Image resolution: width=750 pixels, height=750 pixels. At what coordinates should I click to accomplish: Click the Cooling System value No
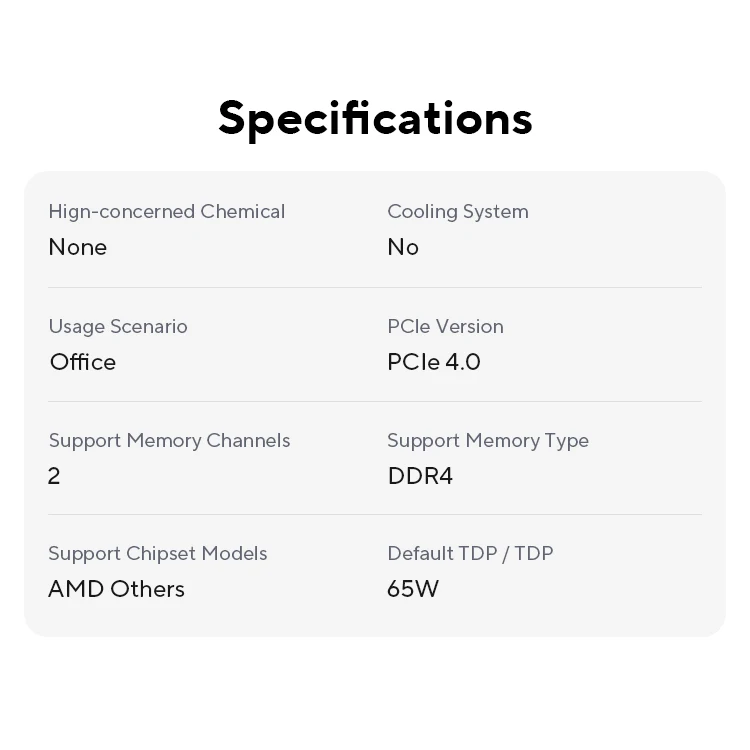[403, 247]
